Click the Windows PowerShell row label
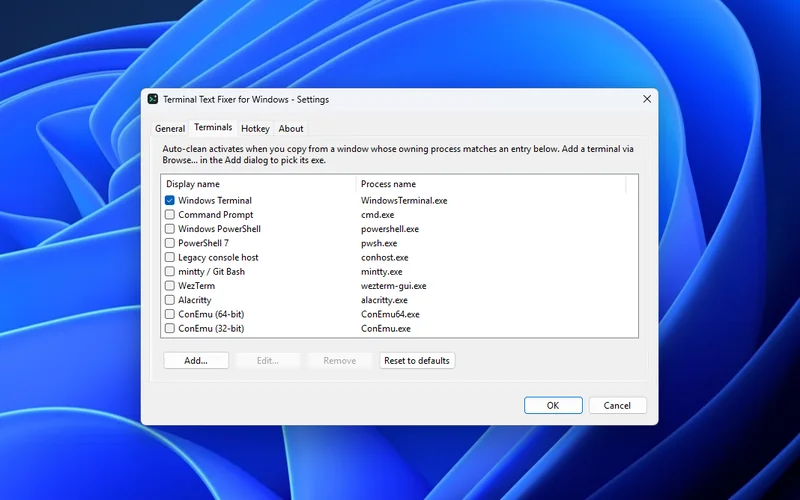The image size is (800, 500). (219, 229)
